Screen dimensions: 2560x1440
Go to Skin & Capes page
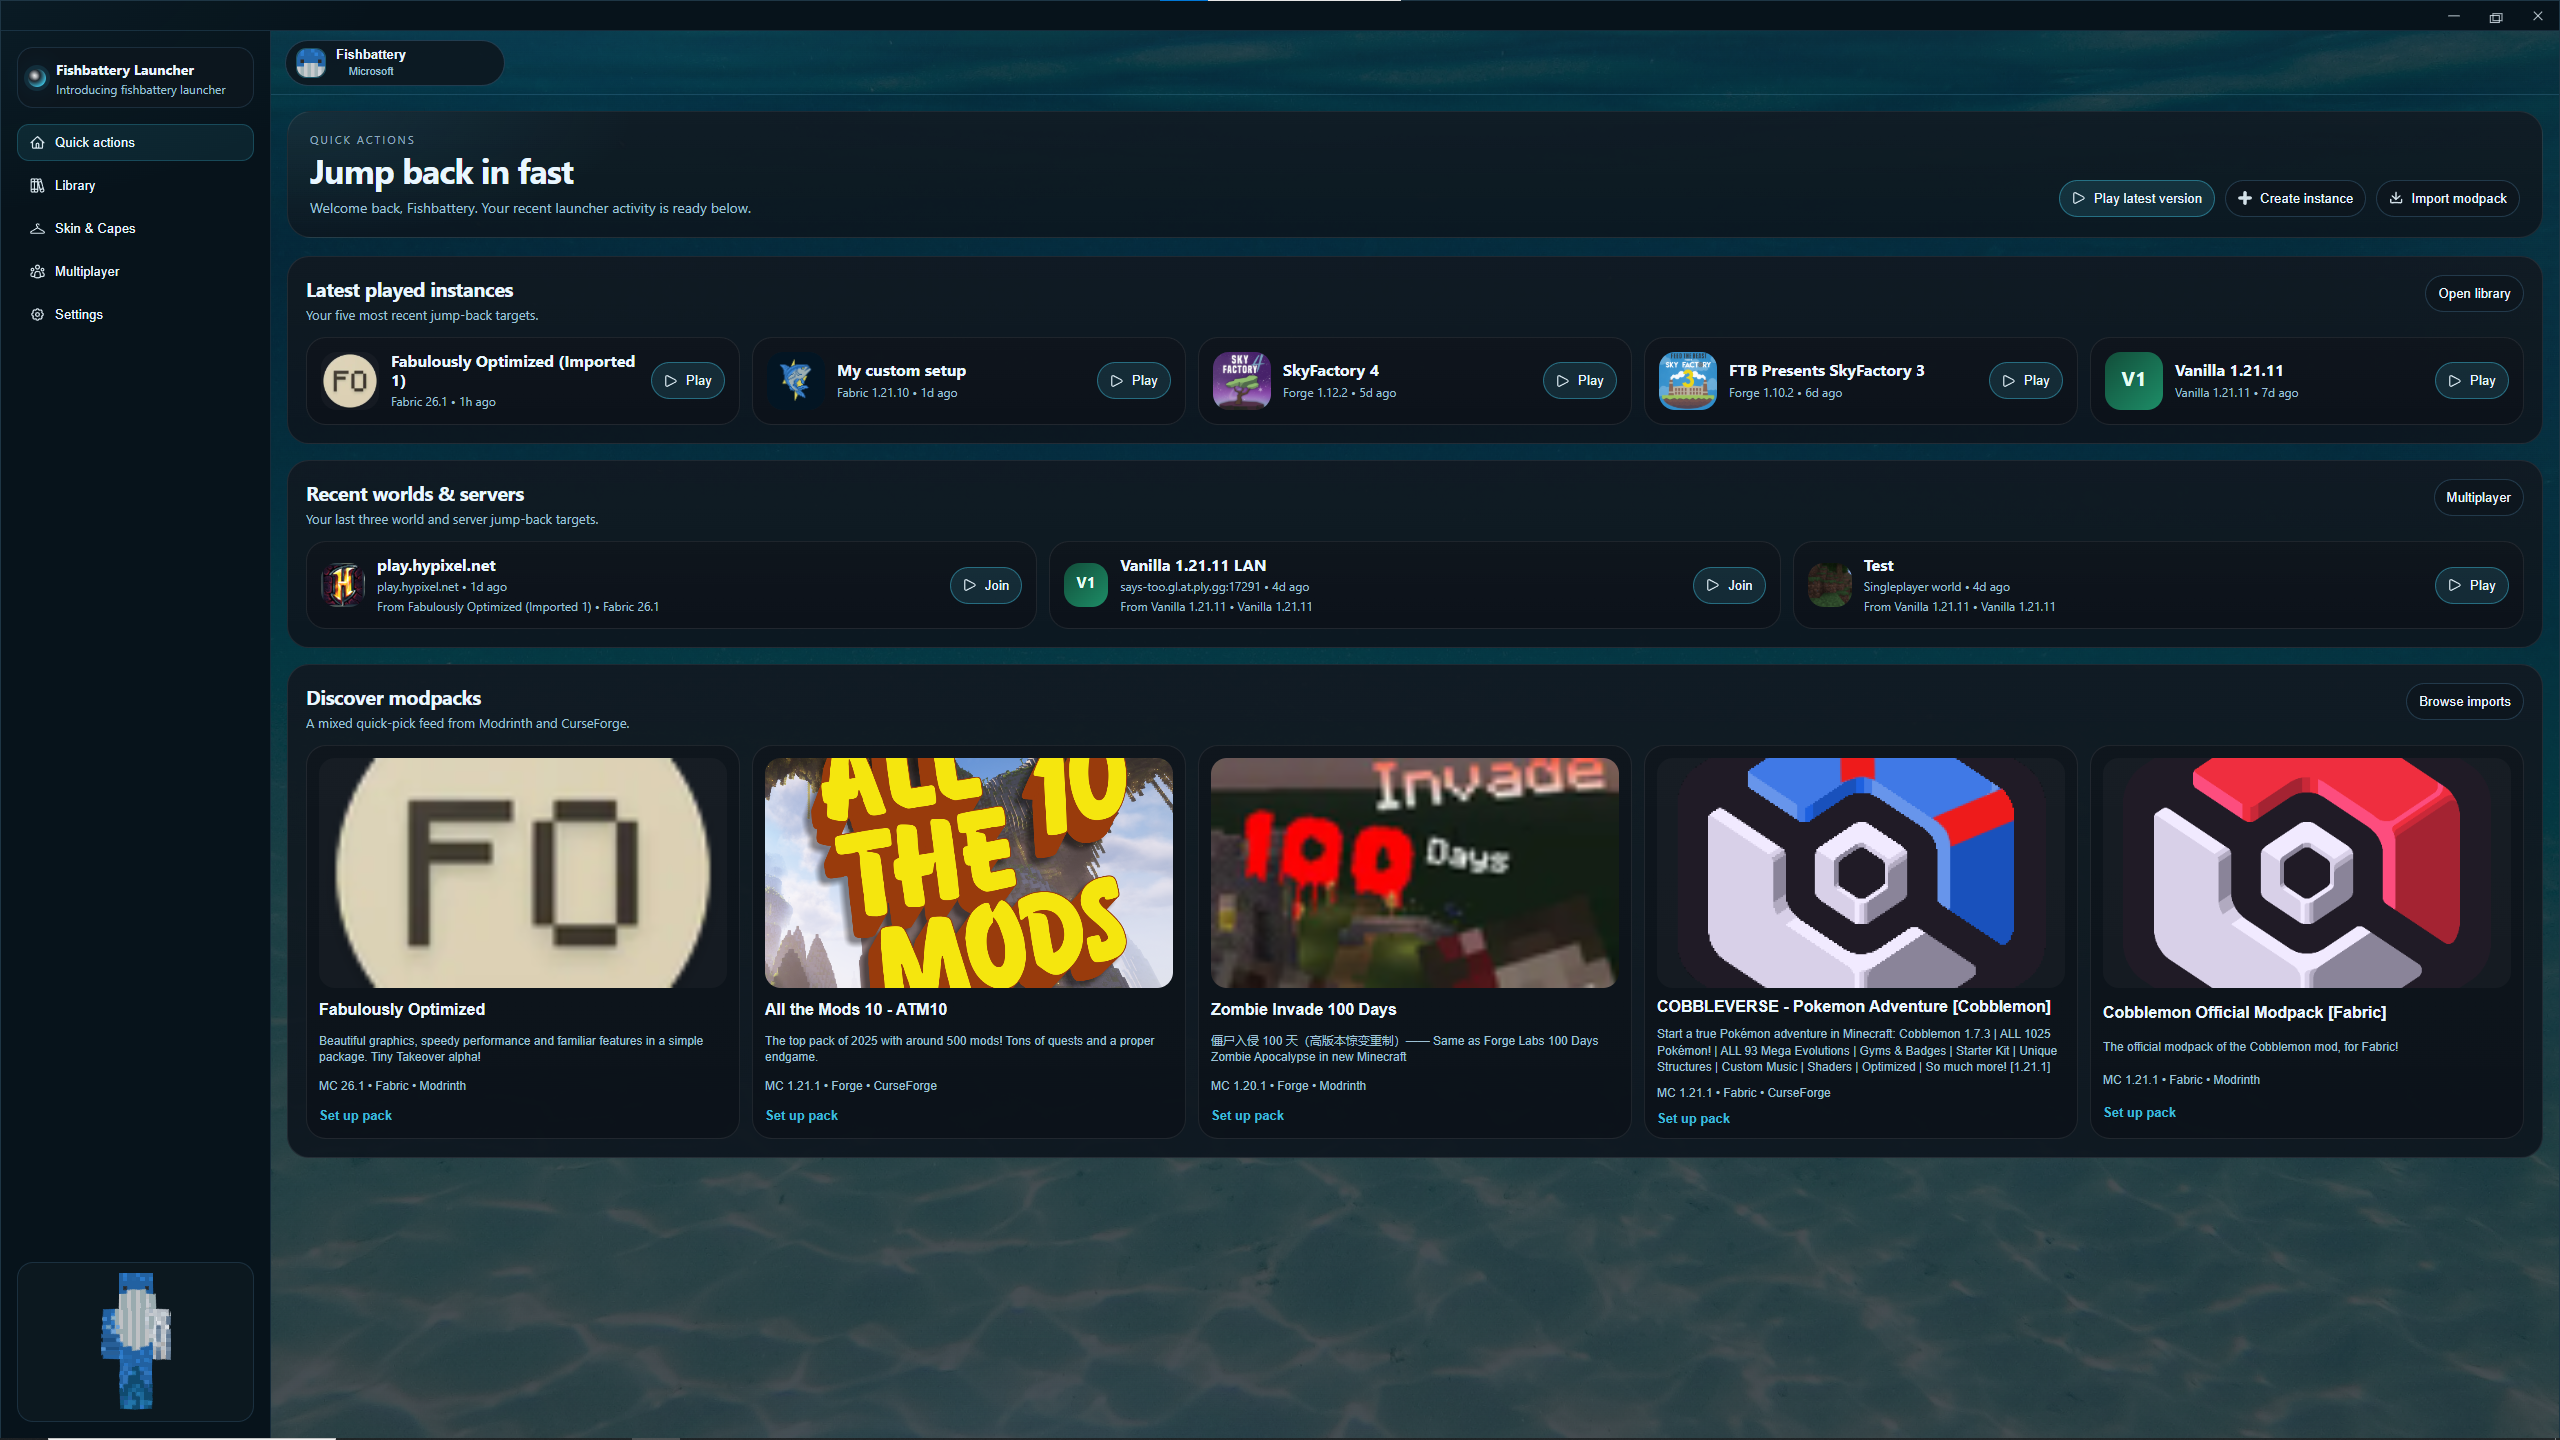[x=95, y=228]
